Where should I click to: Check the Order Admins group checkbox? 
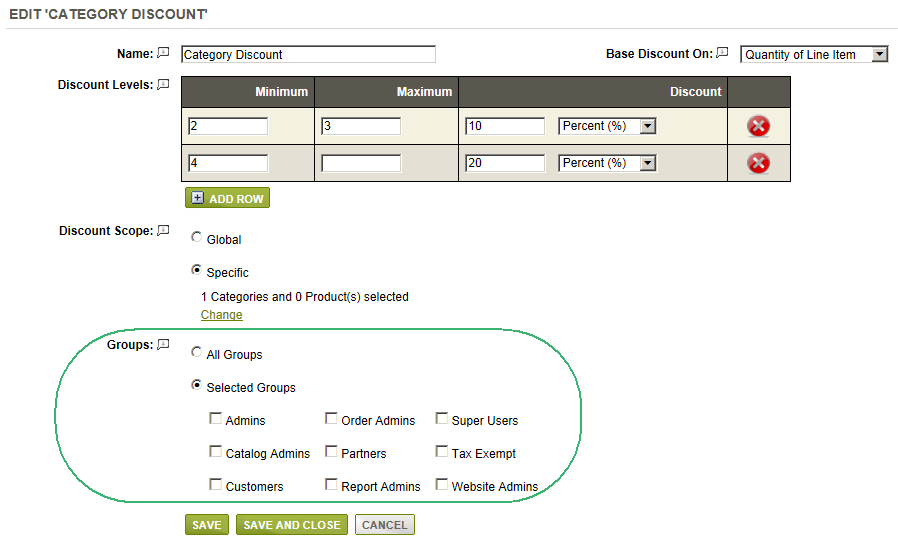pos(331,419)
